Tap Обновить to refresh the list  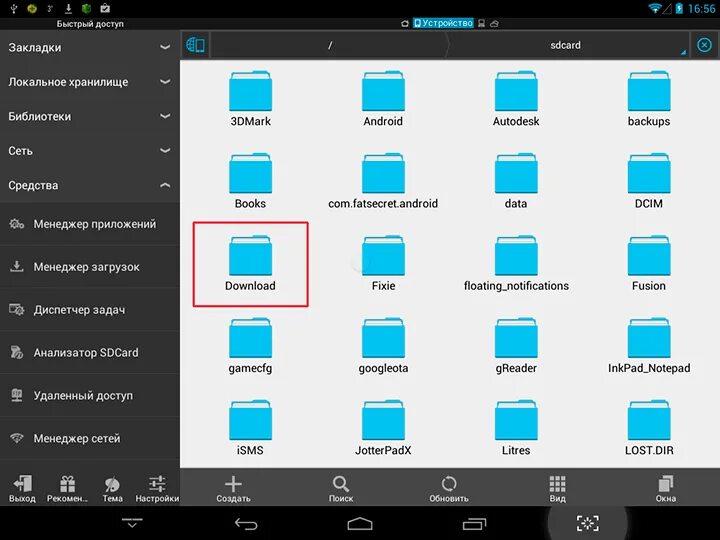coord(449,489)
